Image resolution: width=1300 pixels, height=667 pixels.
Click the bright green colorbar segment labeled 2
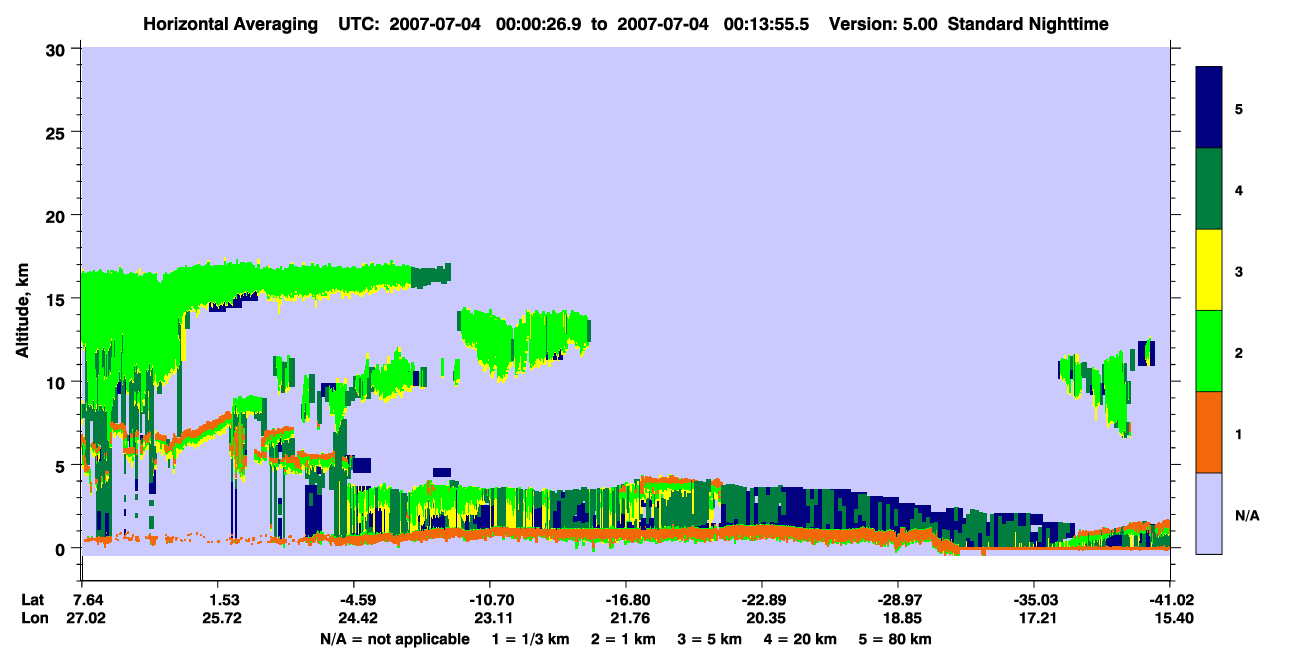coord(1209,351)
